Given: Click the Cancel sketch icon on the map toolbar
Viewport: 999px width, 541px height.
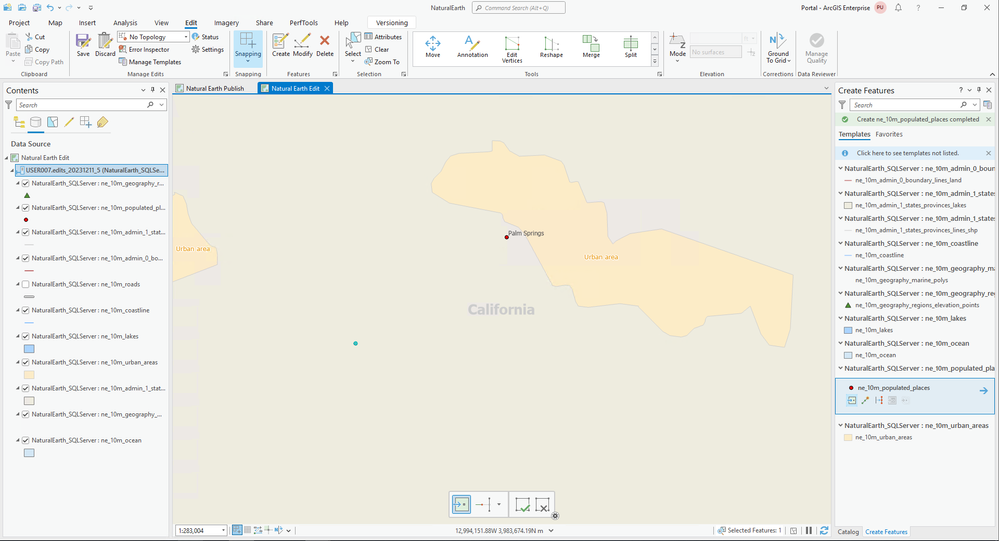Looking at the screenshot, I should [542, 505].
